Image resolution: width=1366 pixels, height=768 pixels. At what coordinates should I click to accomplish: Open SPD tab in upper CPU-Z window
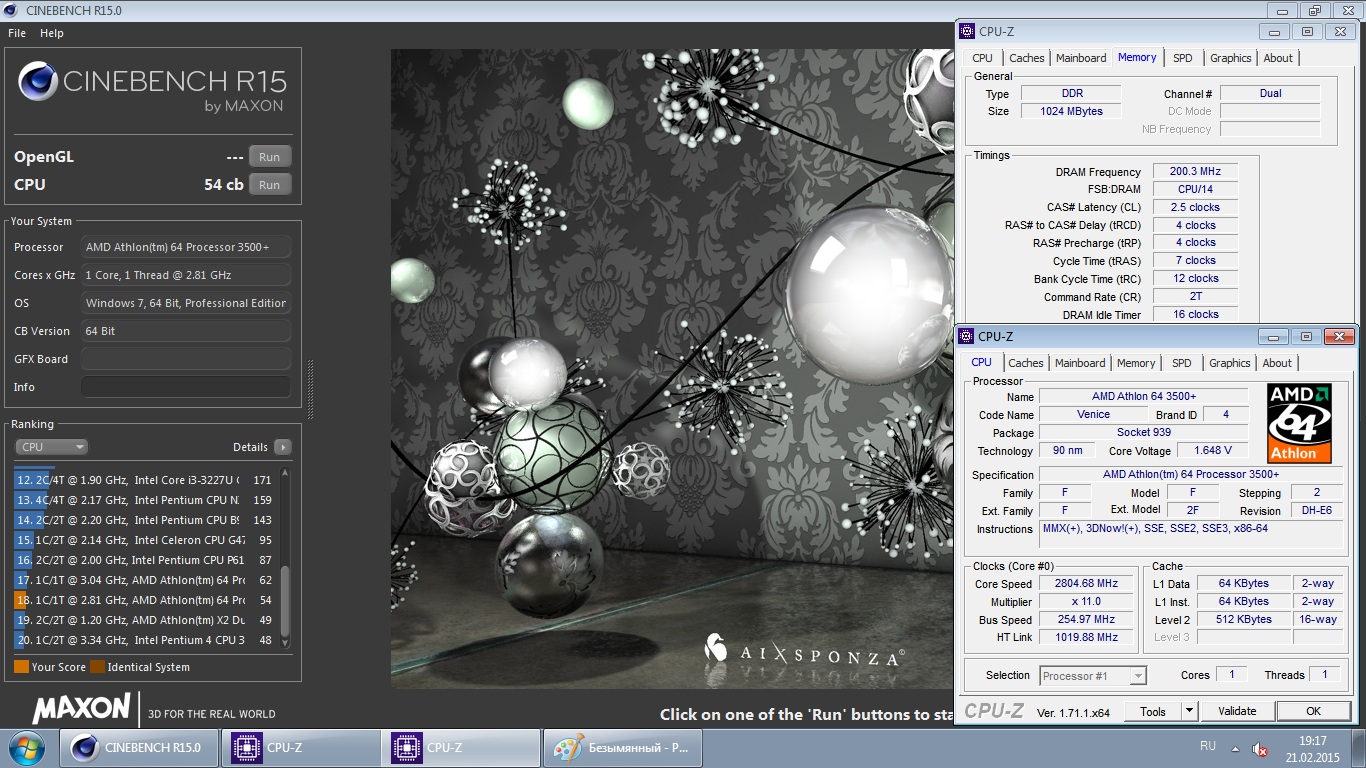(1182, 58)
